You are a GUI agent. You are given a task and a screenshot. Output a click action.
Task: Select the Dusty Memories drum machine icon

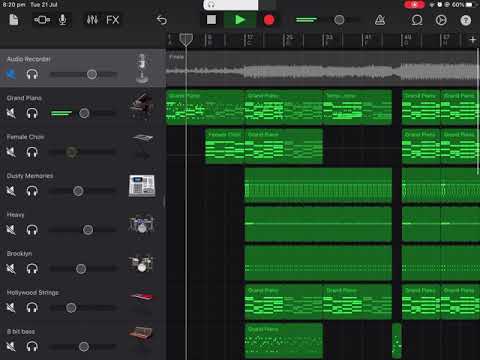point(142,185)
